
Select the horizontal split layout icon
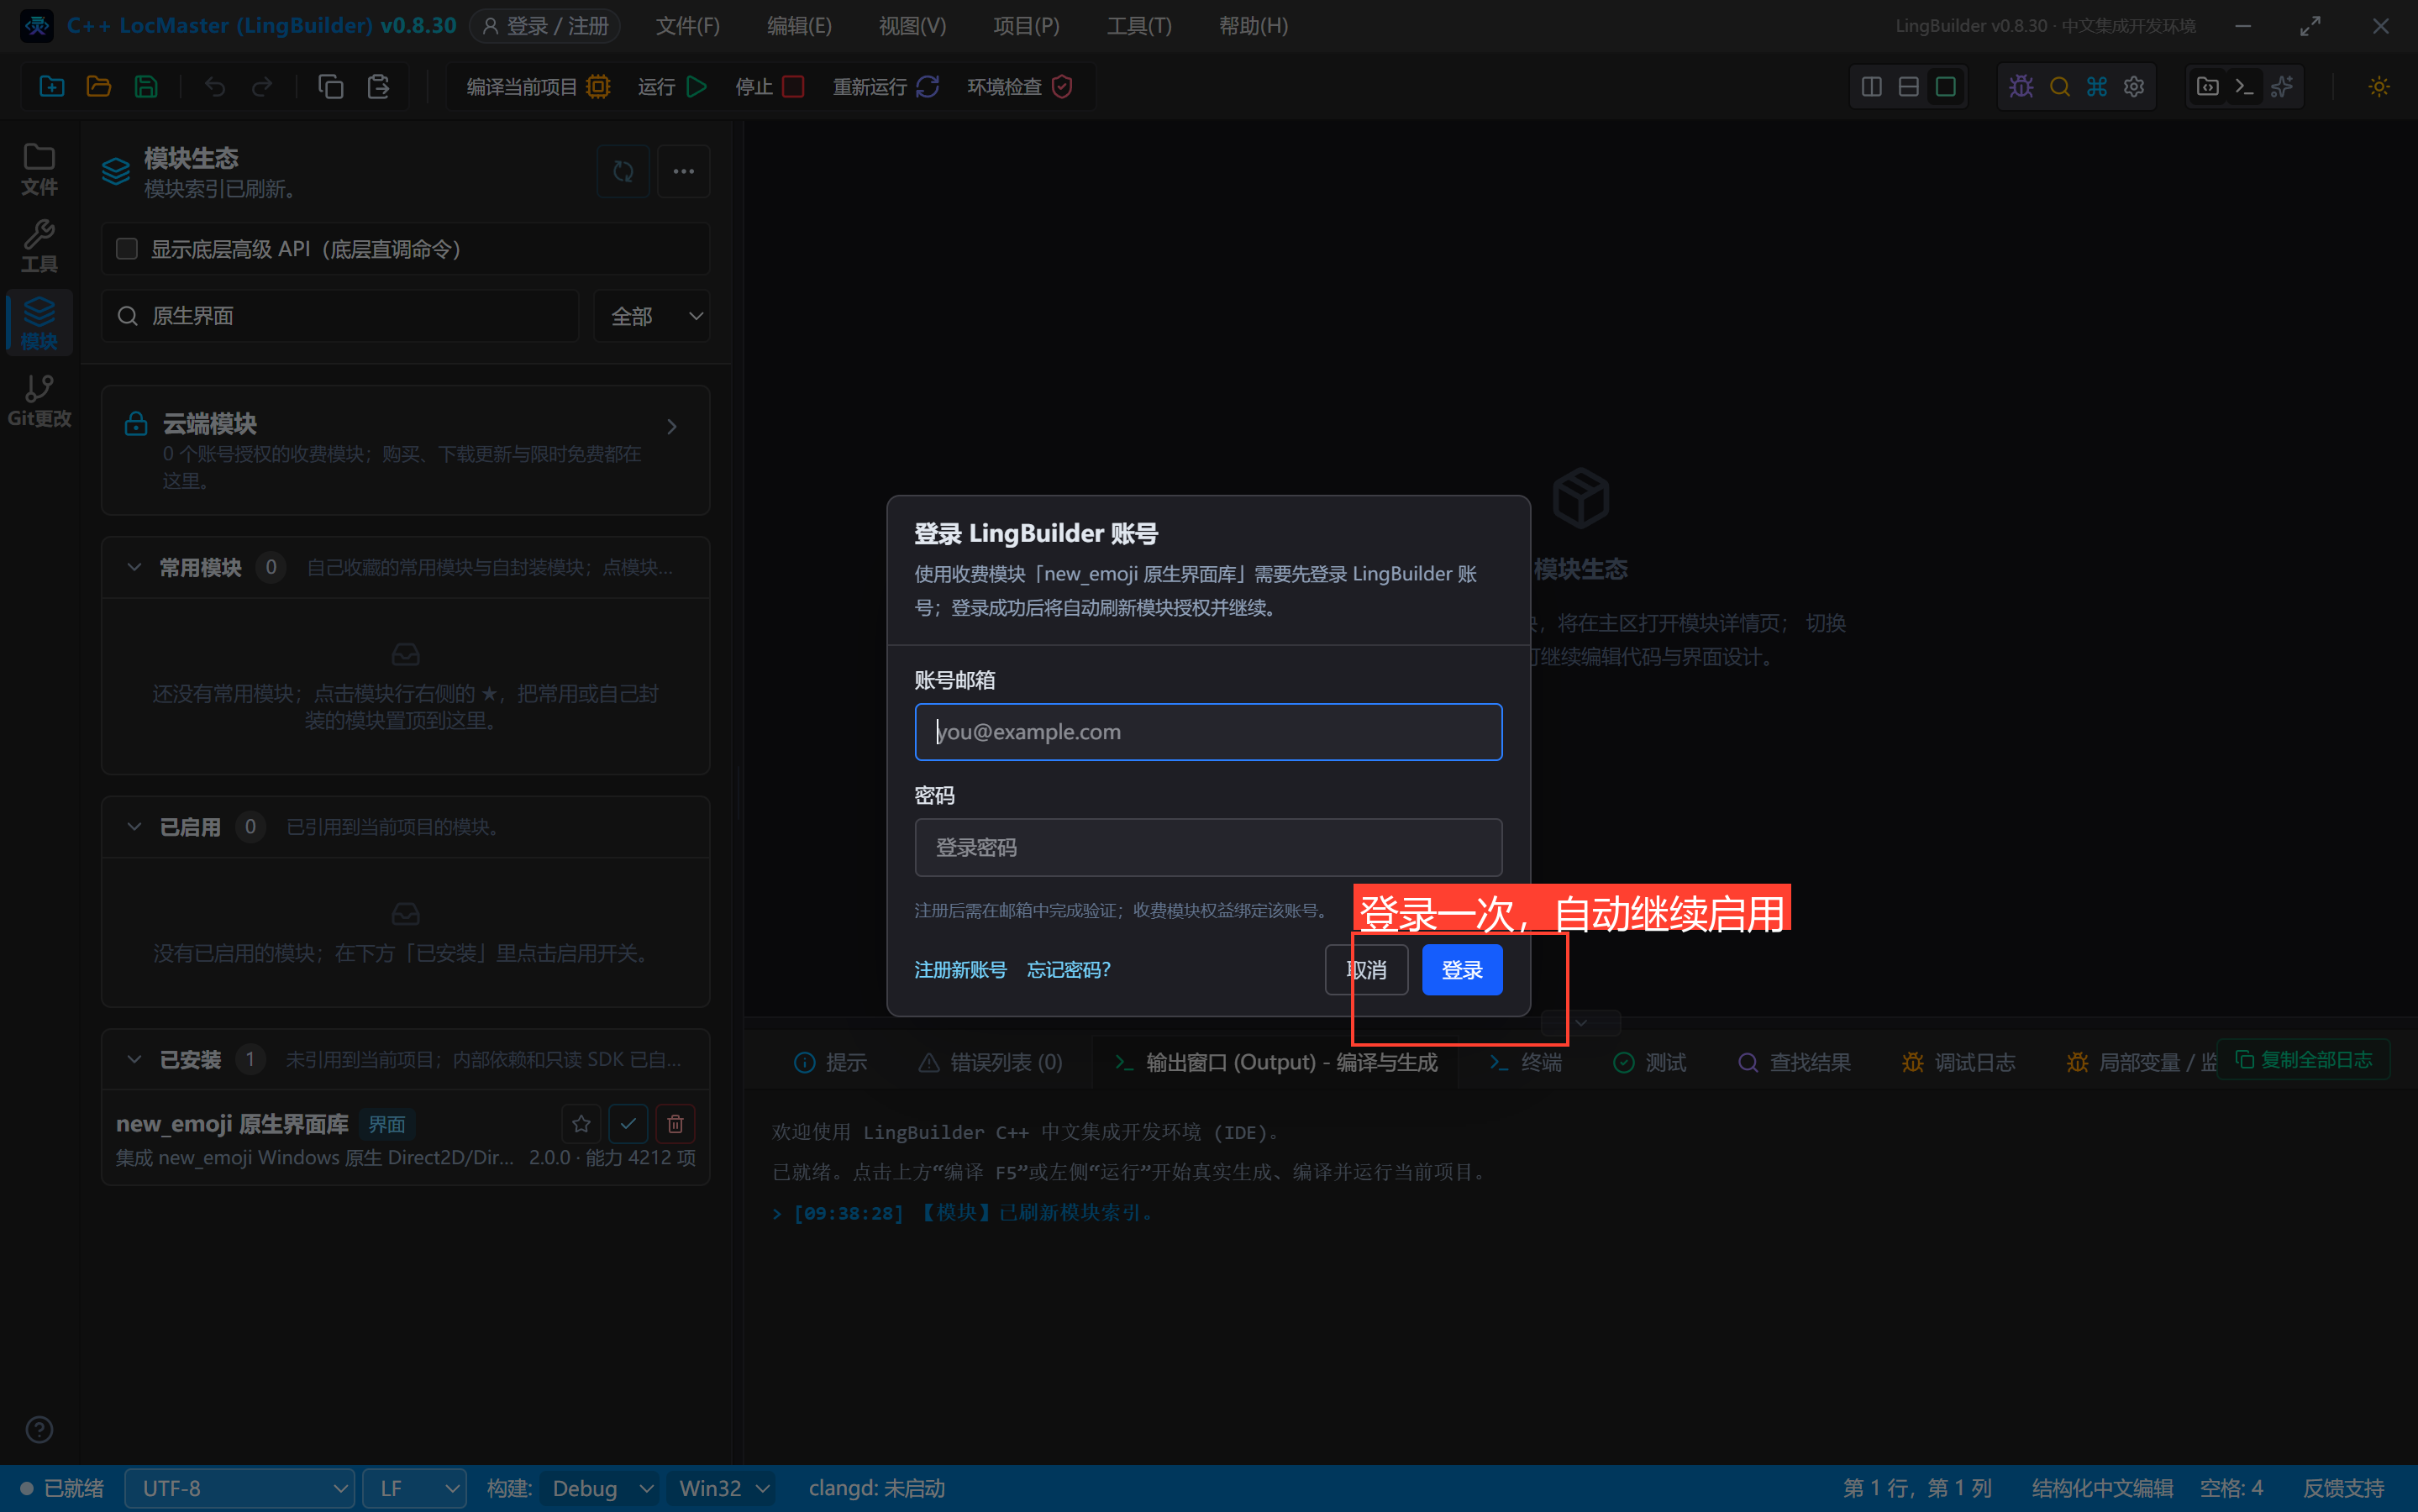[1909, 87]
